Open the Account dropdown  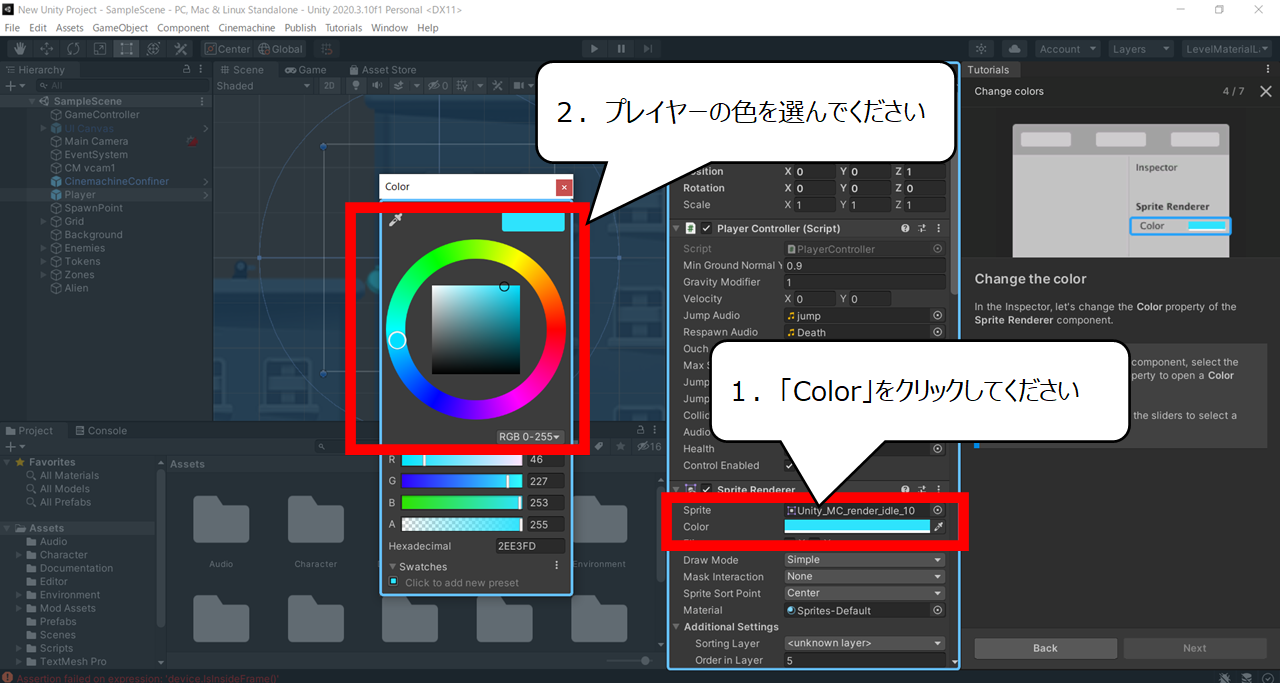pos(1067,49)
